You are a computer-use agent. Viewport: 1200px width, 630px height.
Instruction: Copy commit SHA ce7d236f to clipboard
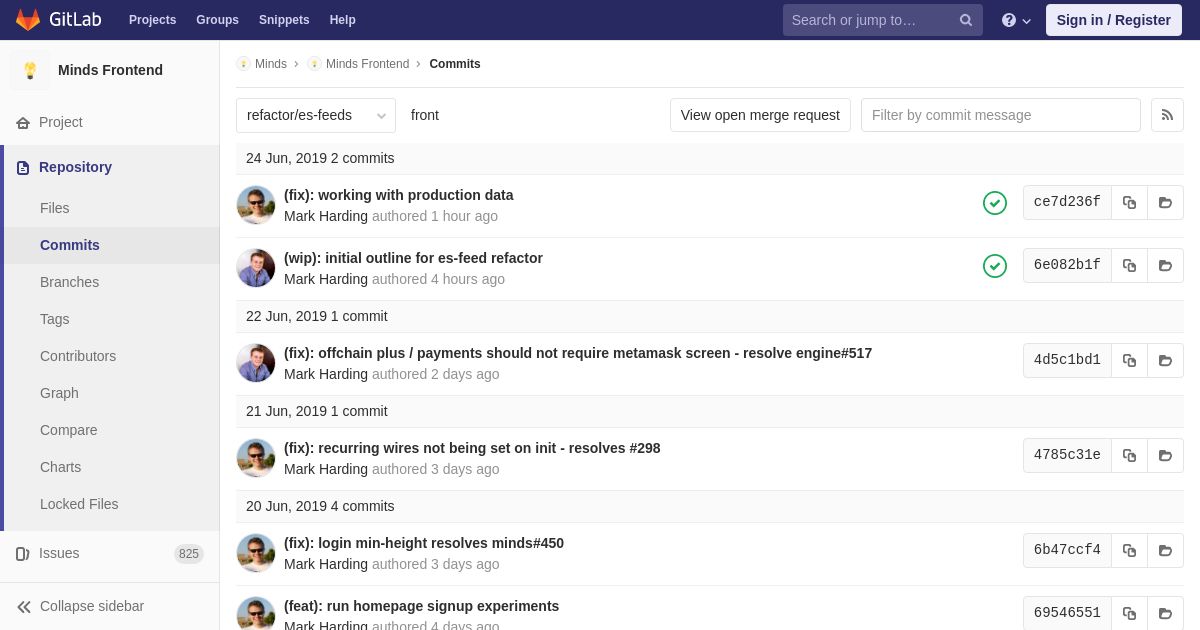1129,202
